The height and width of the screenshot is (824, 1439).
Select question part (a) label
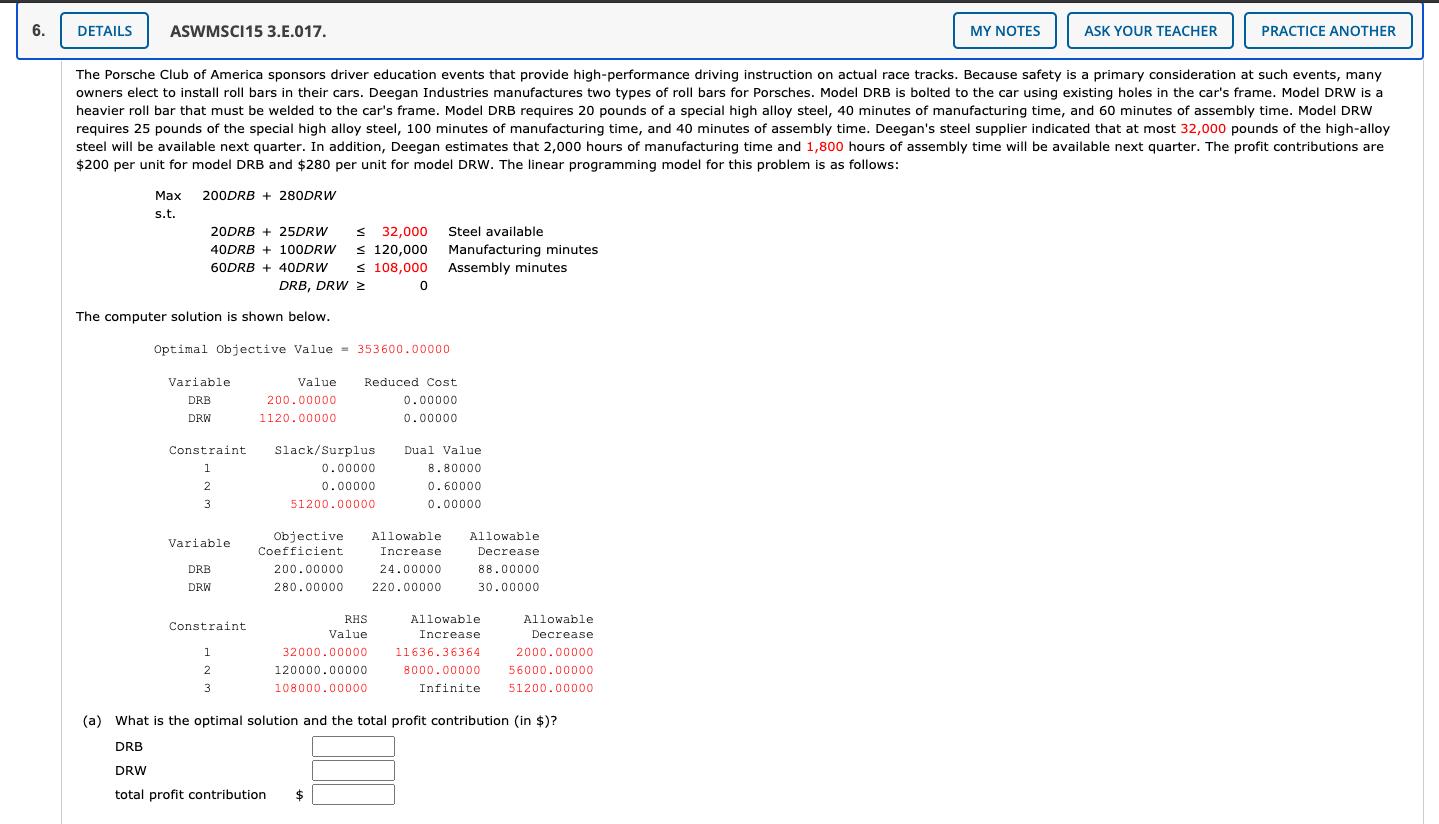pos(92,720)
